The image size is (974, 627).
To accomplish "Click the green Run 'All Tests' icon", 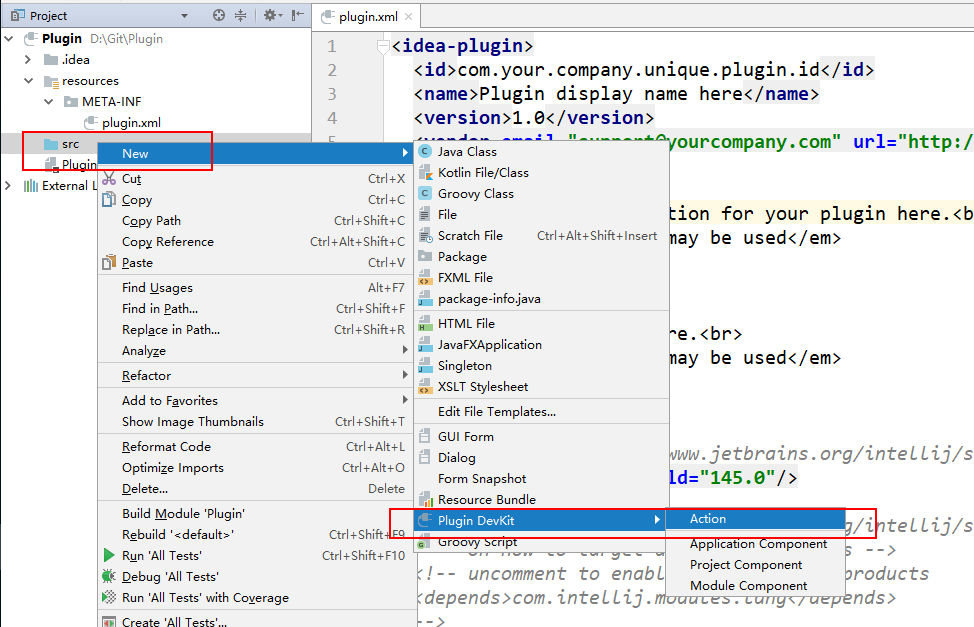I will [x=109, y=556].
